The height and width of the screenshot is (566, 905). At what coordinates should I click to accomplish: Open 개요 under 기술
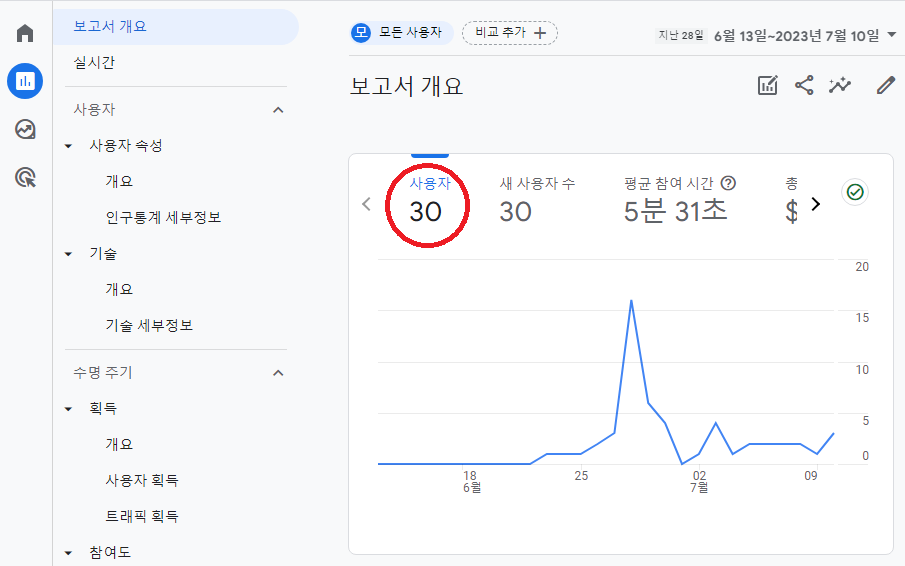pos(119,289)
